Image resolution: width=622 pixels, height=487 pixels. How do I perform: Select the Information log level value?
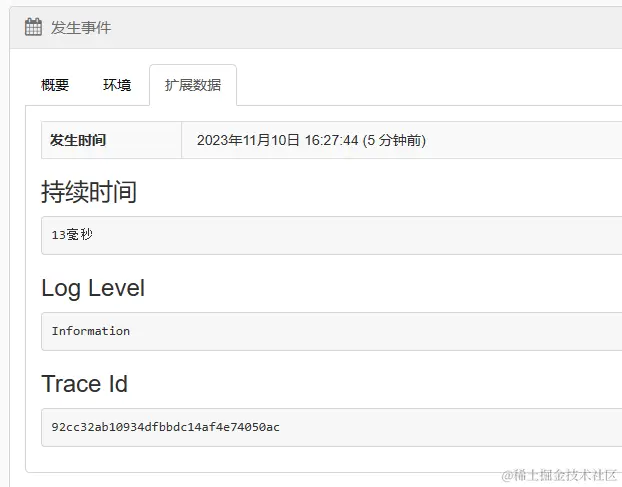91,331
